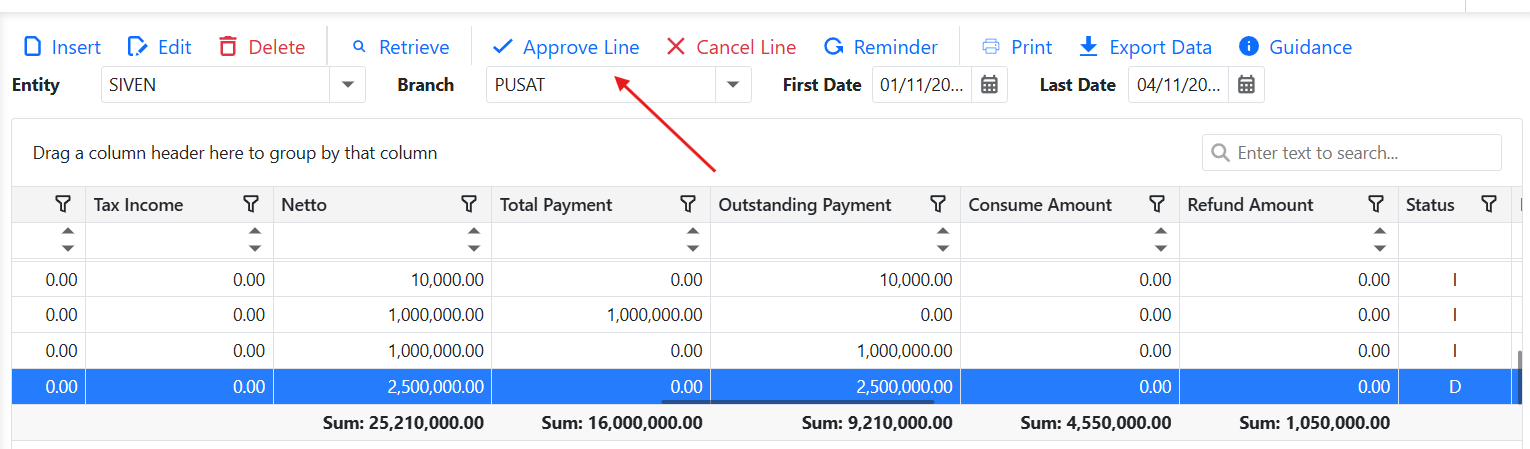Viewport: 1530px width, 449px height.
Task: Open the First Date calendar picker
Action: pos(989,85)
